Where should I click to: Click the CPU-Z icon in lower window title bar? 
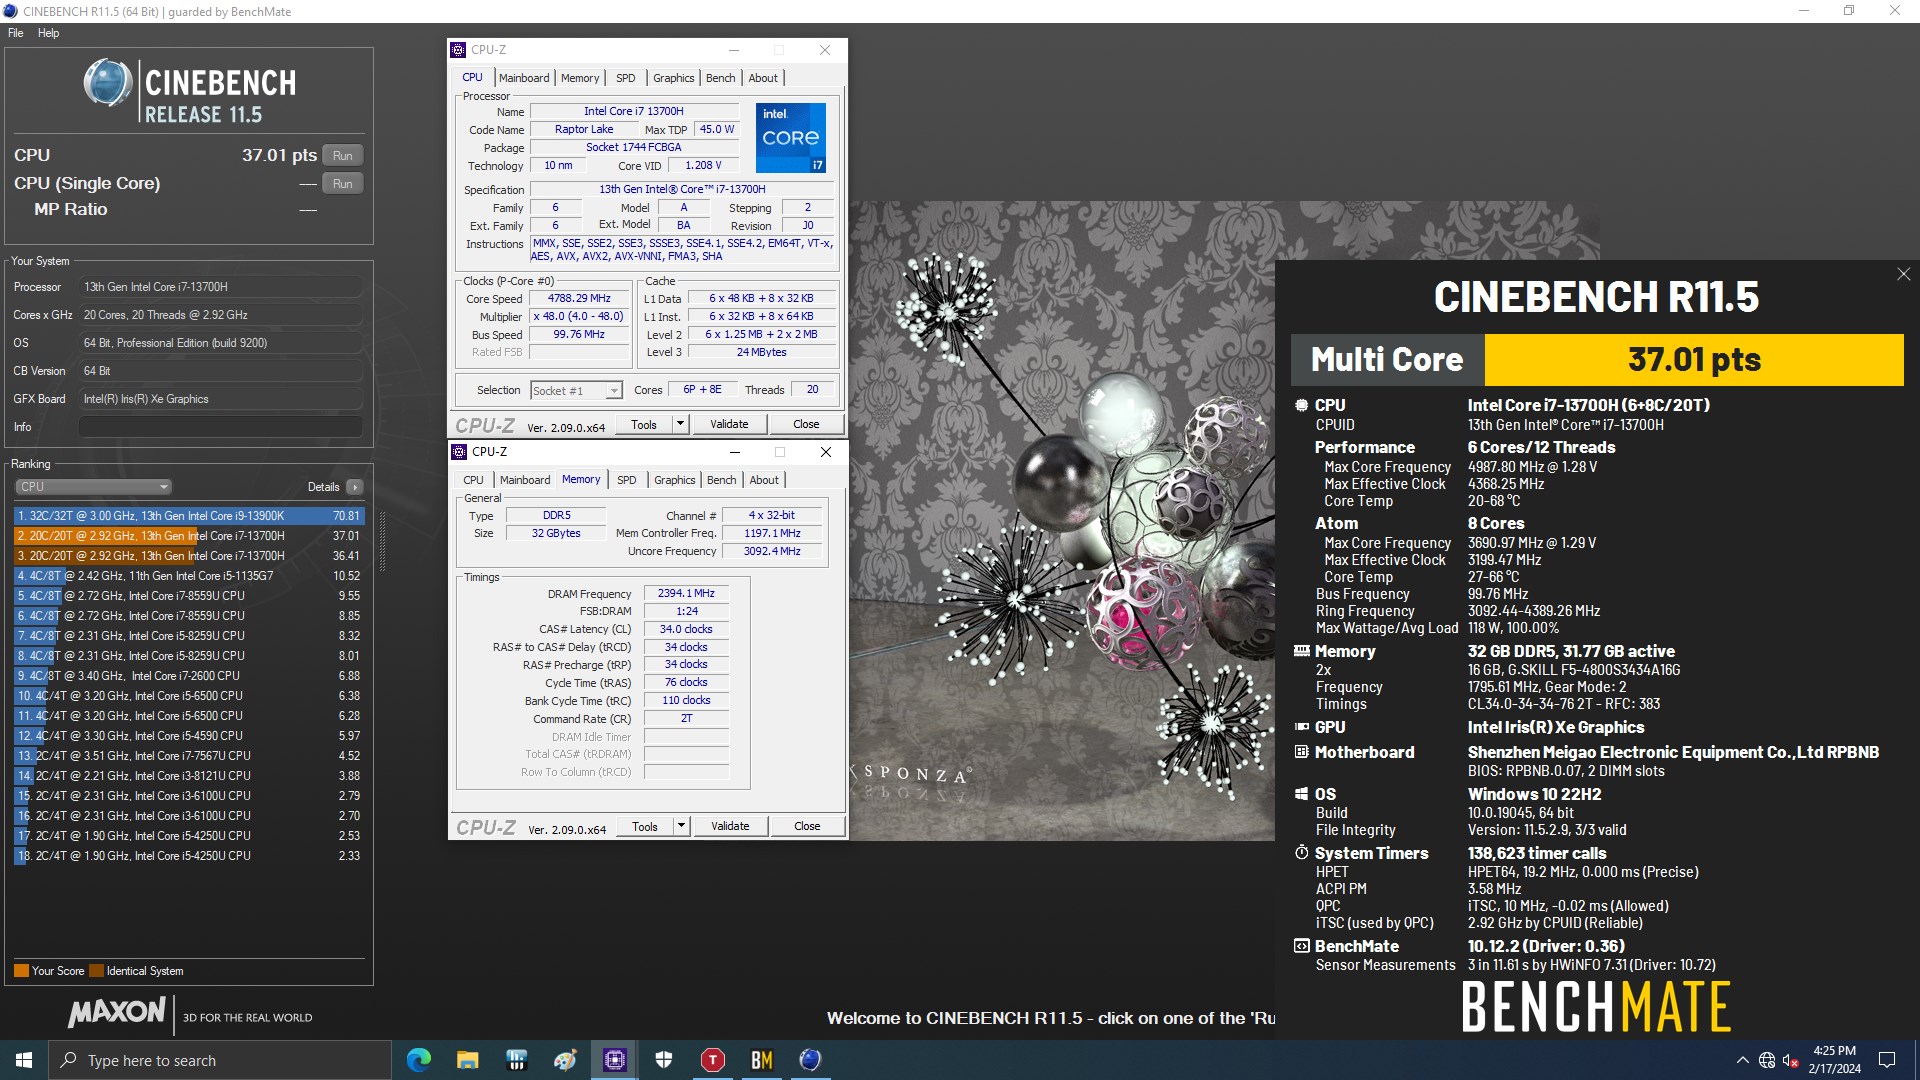click(459, 452)
